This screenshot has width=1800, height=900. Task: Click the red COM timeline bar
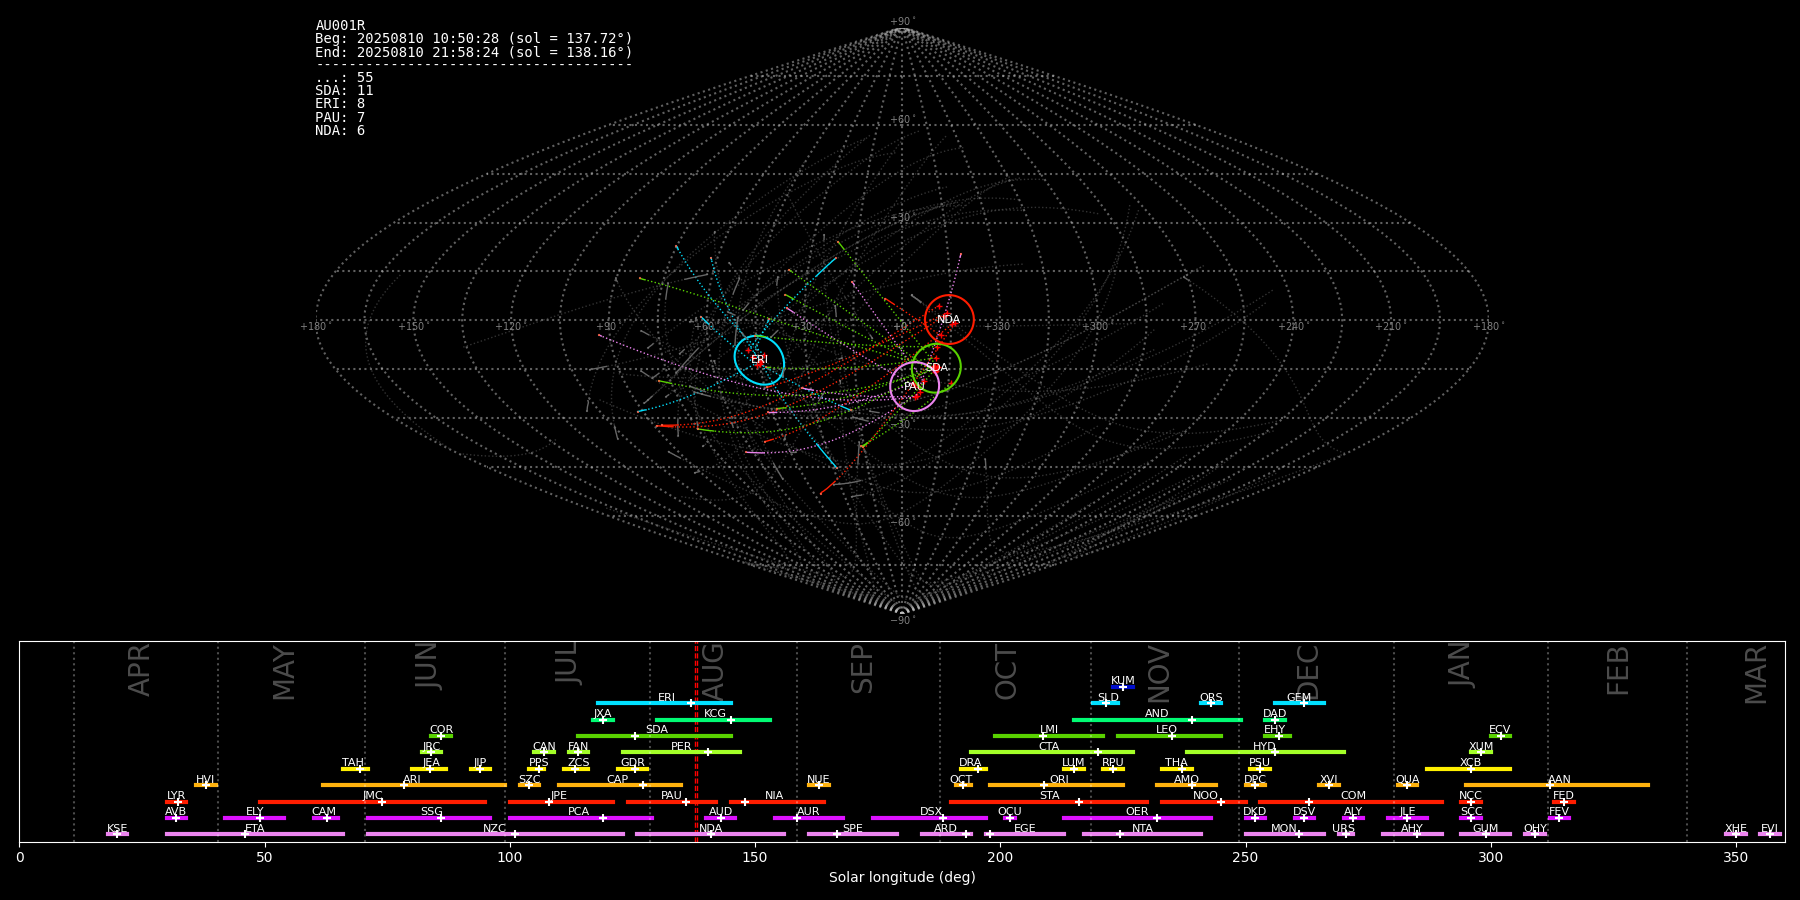click(1351, 802)
